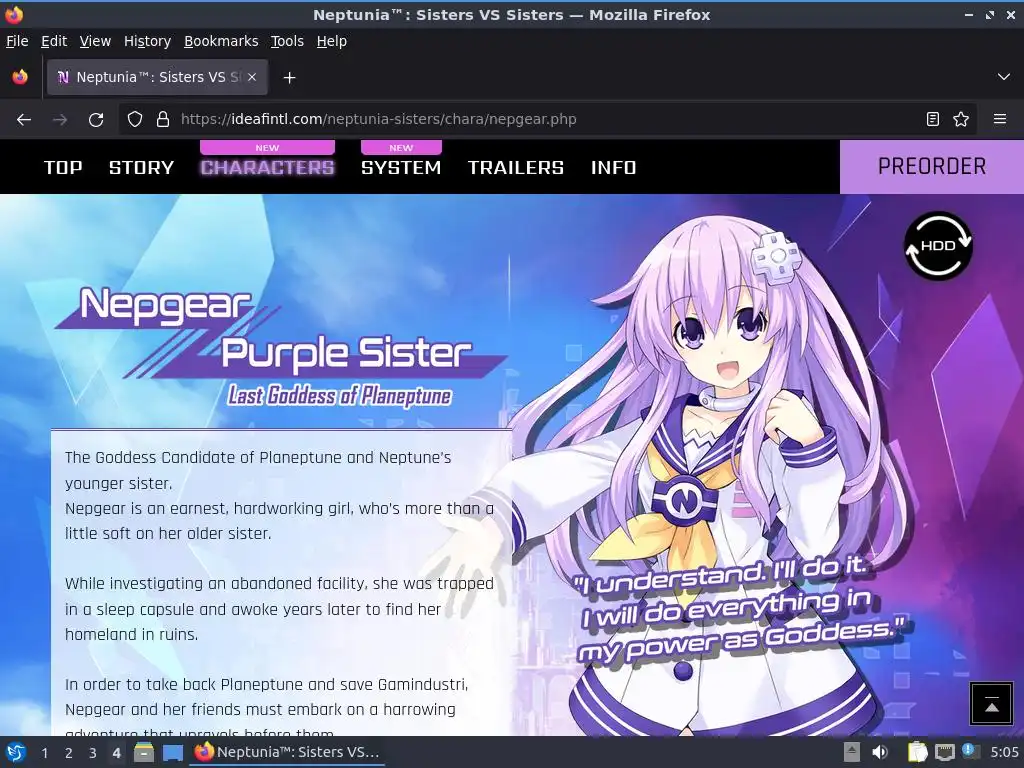Click the Nepgear character name heading

[x=165, y=305]
